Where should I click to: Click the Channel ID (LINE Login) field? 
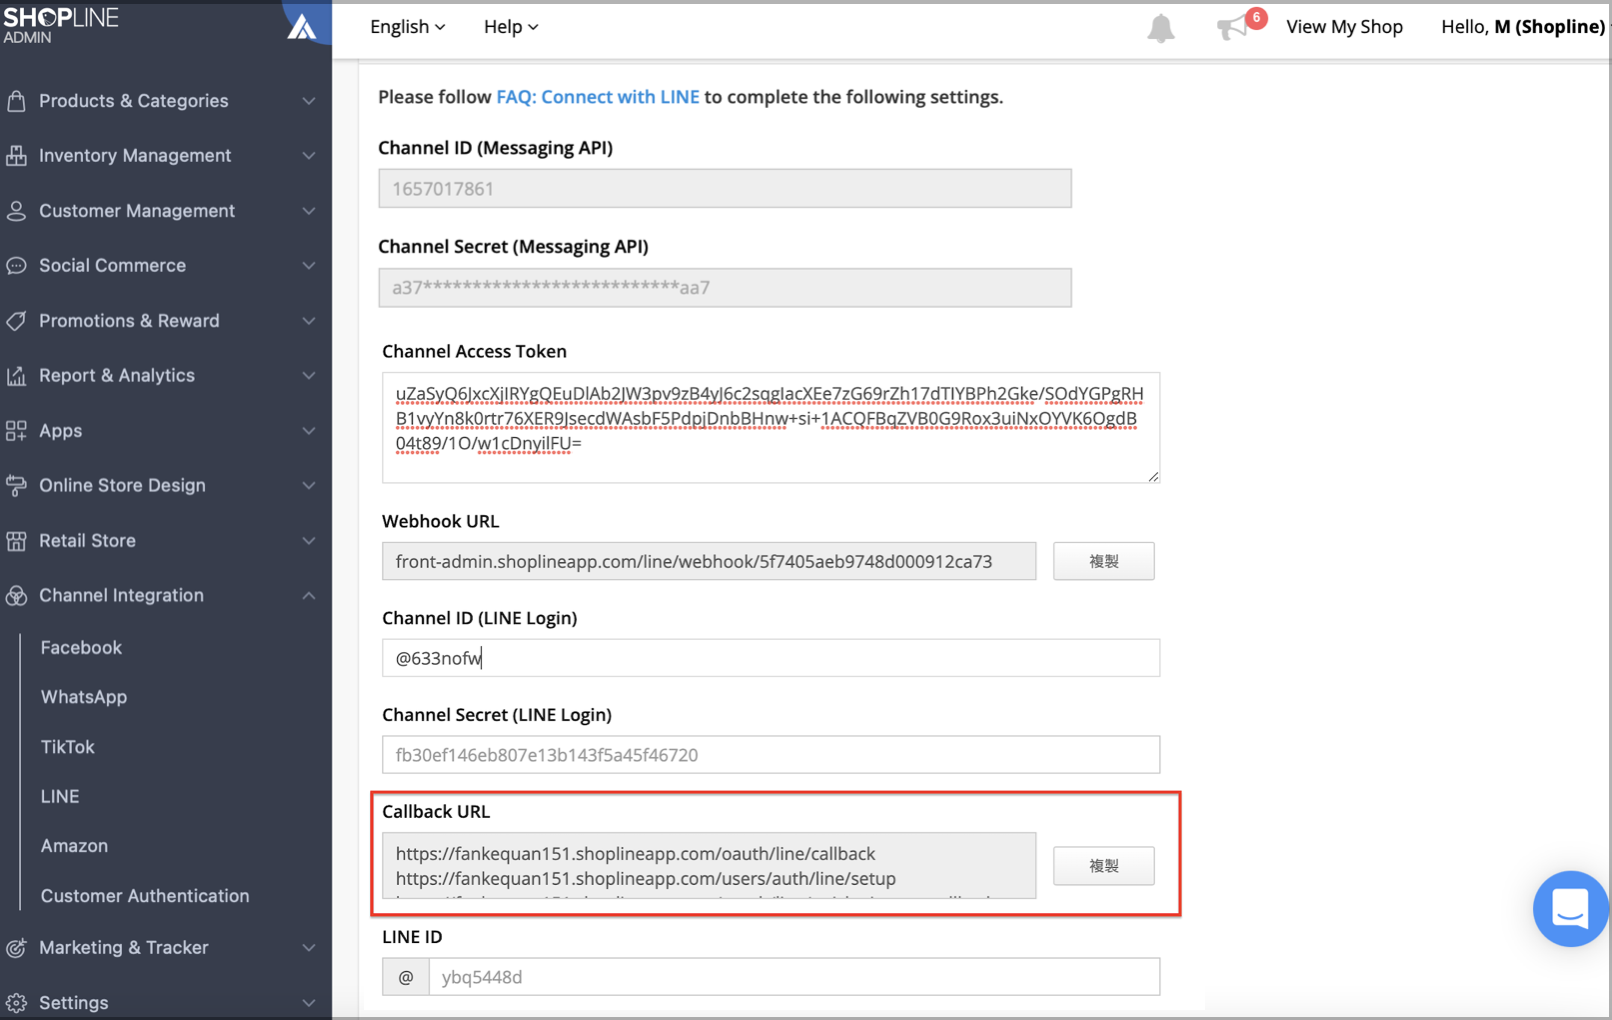click(771, 658)
